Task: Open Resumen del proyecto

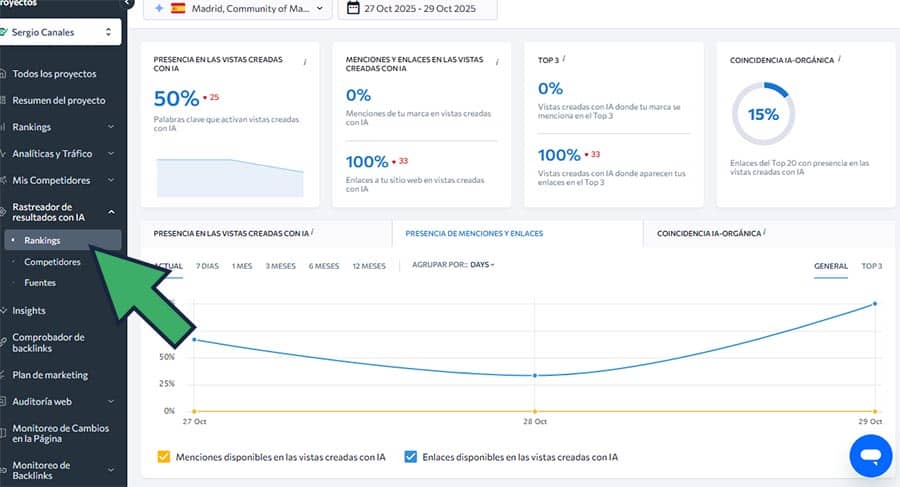Action: (59, 101)
